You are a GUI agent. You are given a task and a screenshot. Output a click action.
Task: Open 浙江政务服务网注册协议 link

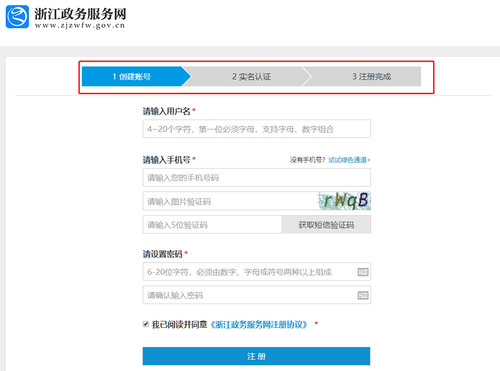point(259,324)
